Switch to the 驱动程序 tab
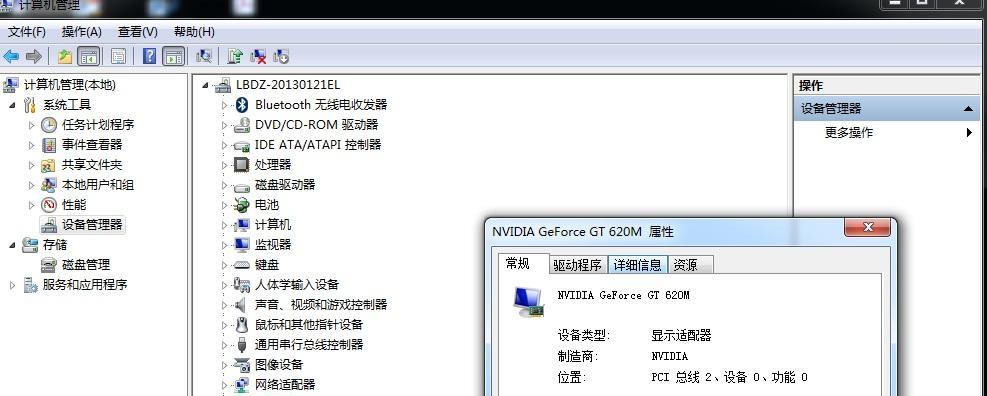 pos(578,265)
